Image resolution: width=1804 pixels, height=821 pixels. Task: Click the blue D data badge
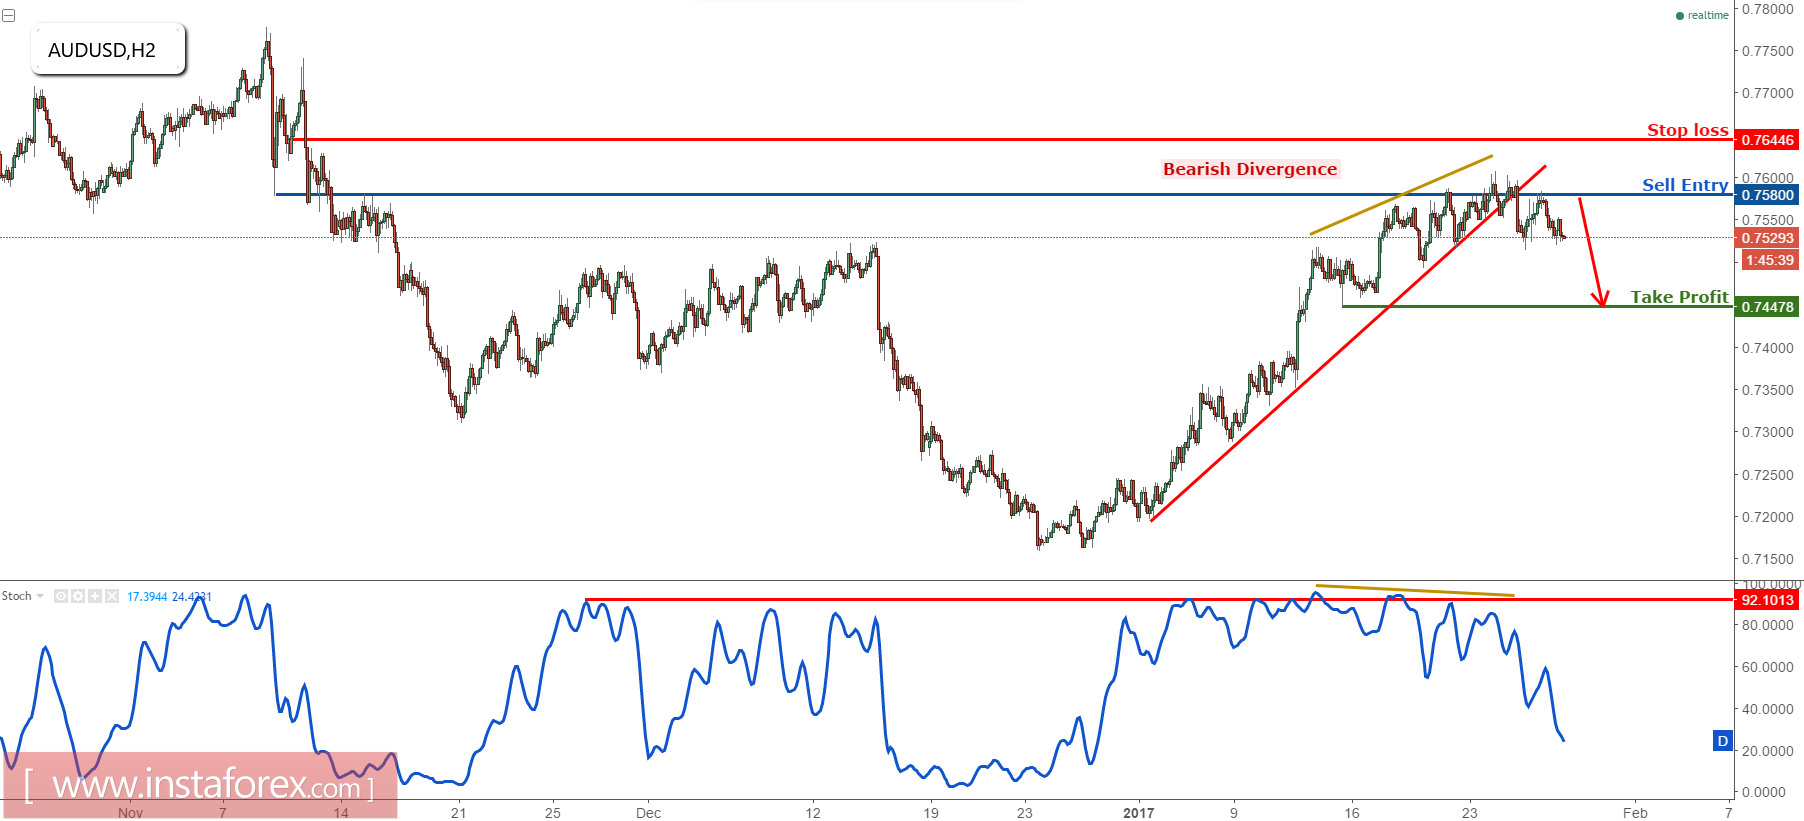[x=1722, y=741]
